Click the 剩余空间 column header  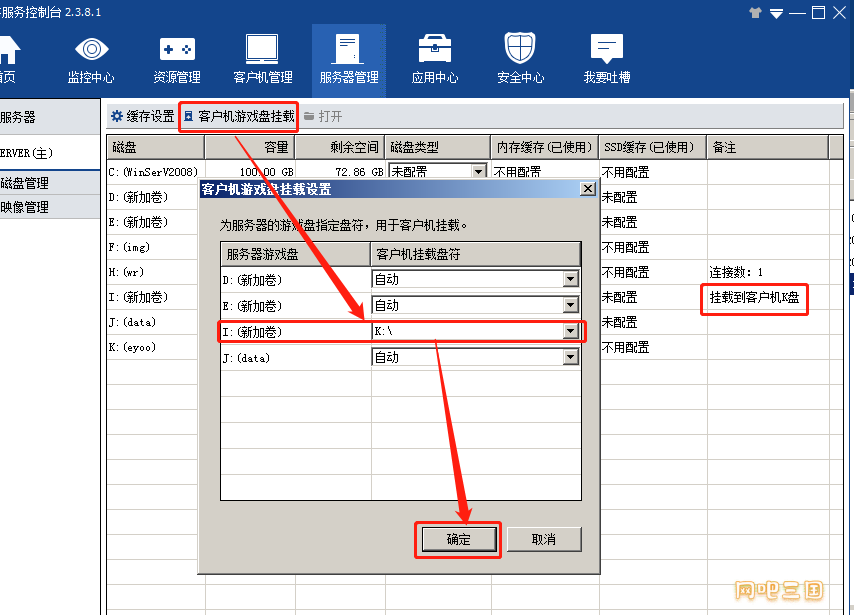click(340, 147)
